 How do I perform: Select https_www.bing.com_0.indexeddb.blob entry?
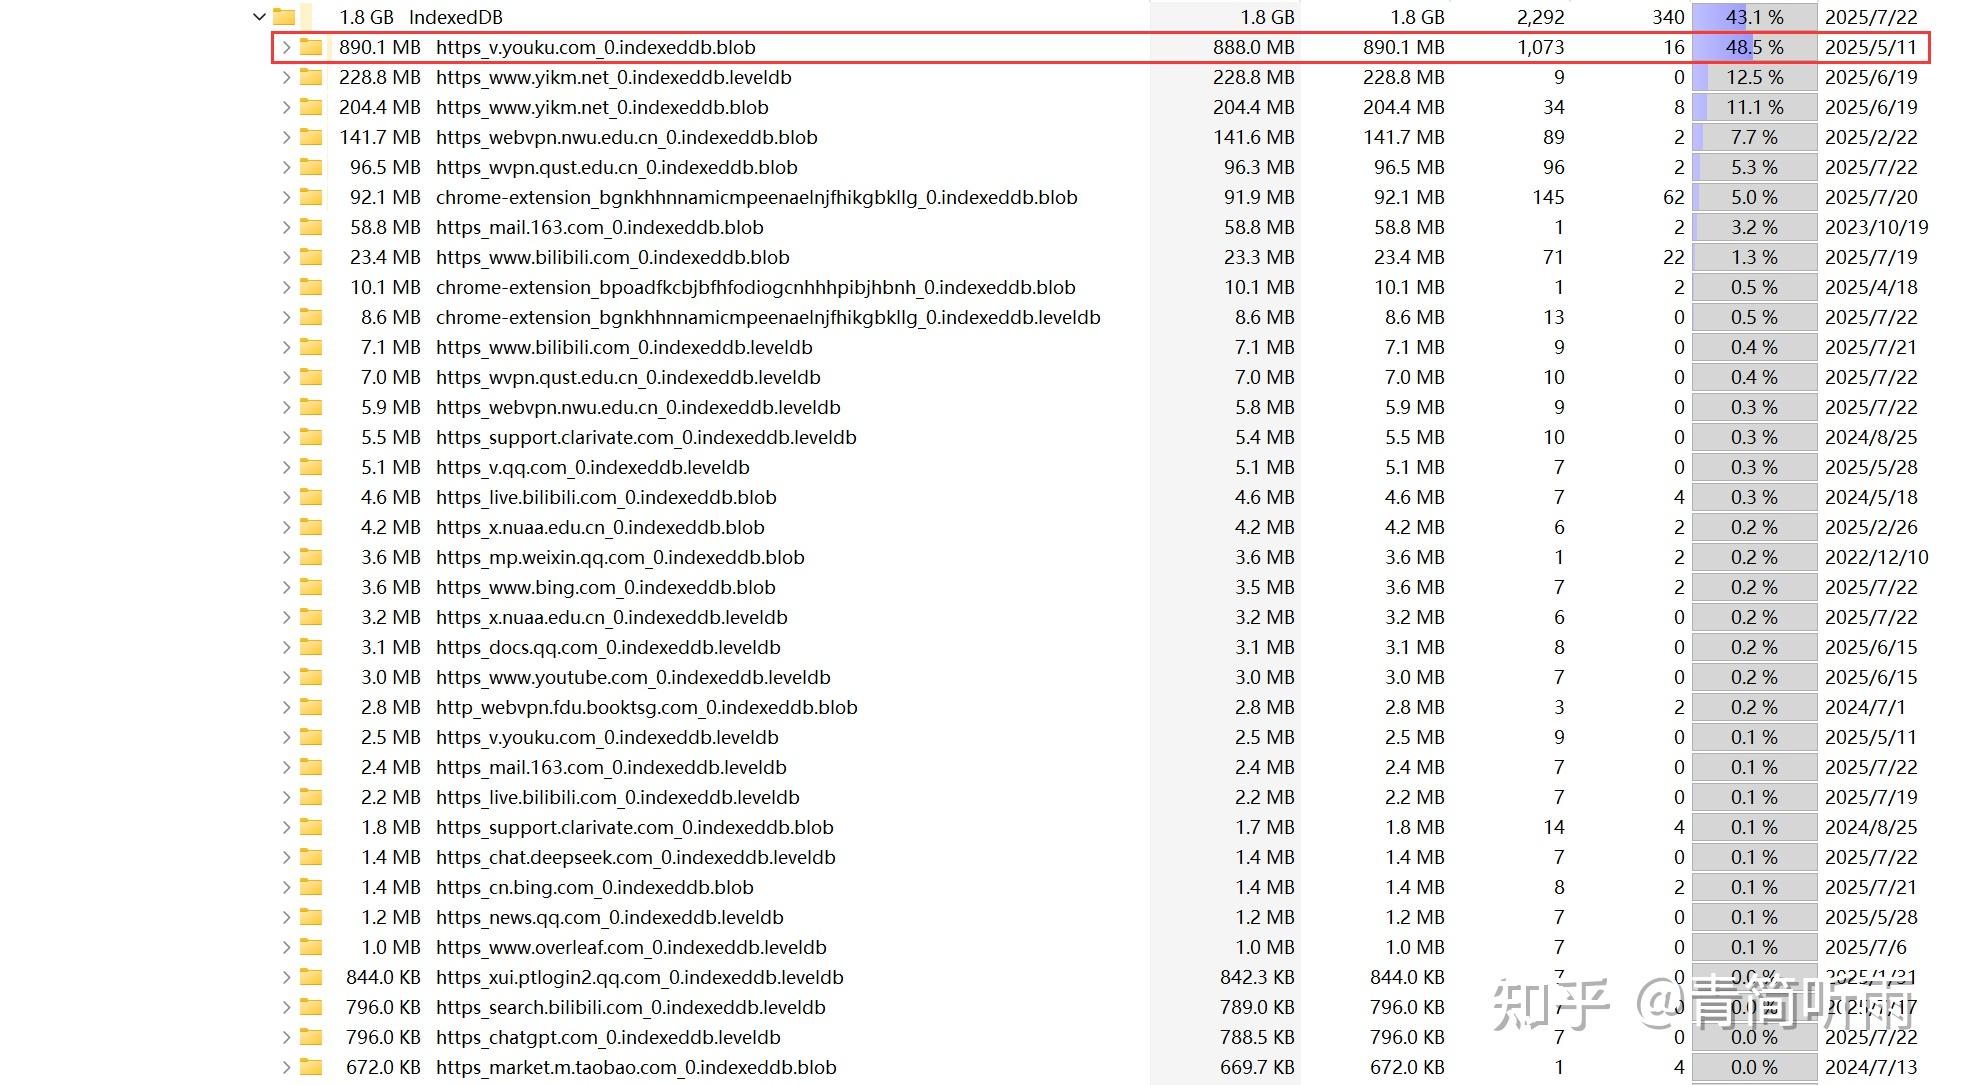coord(605,587)
